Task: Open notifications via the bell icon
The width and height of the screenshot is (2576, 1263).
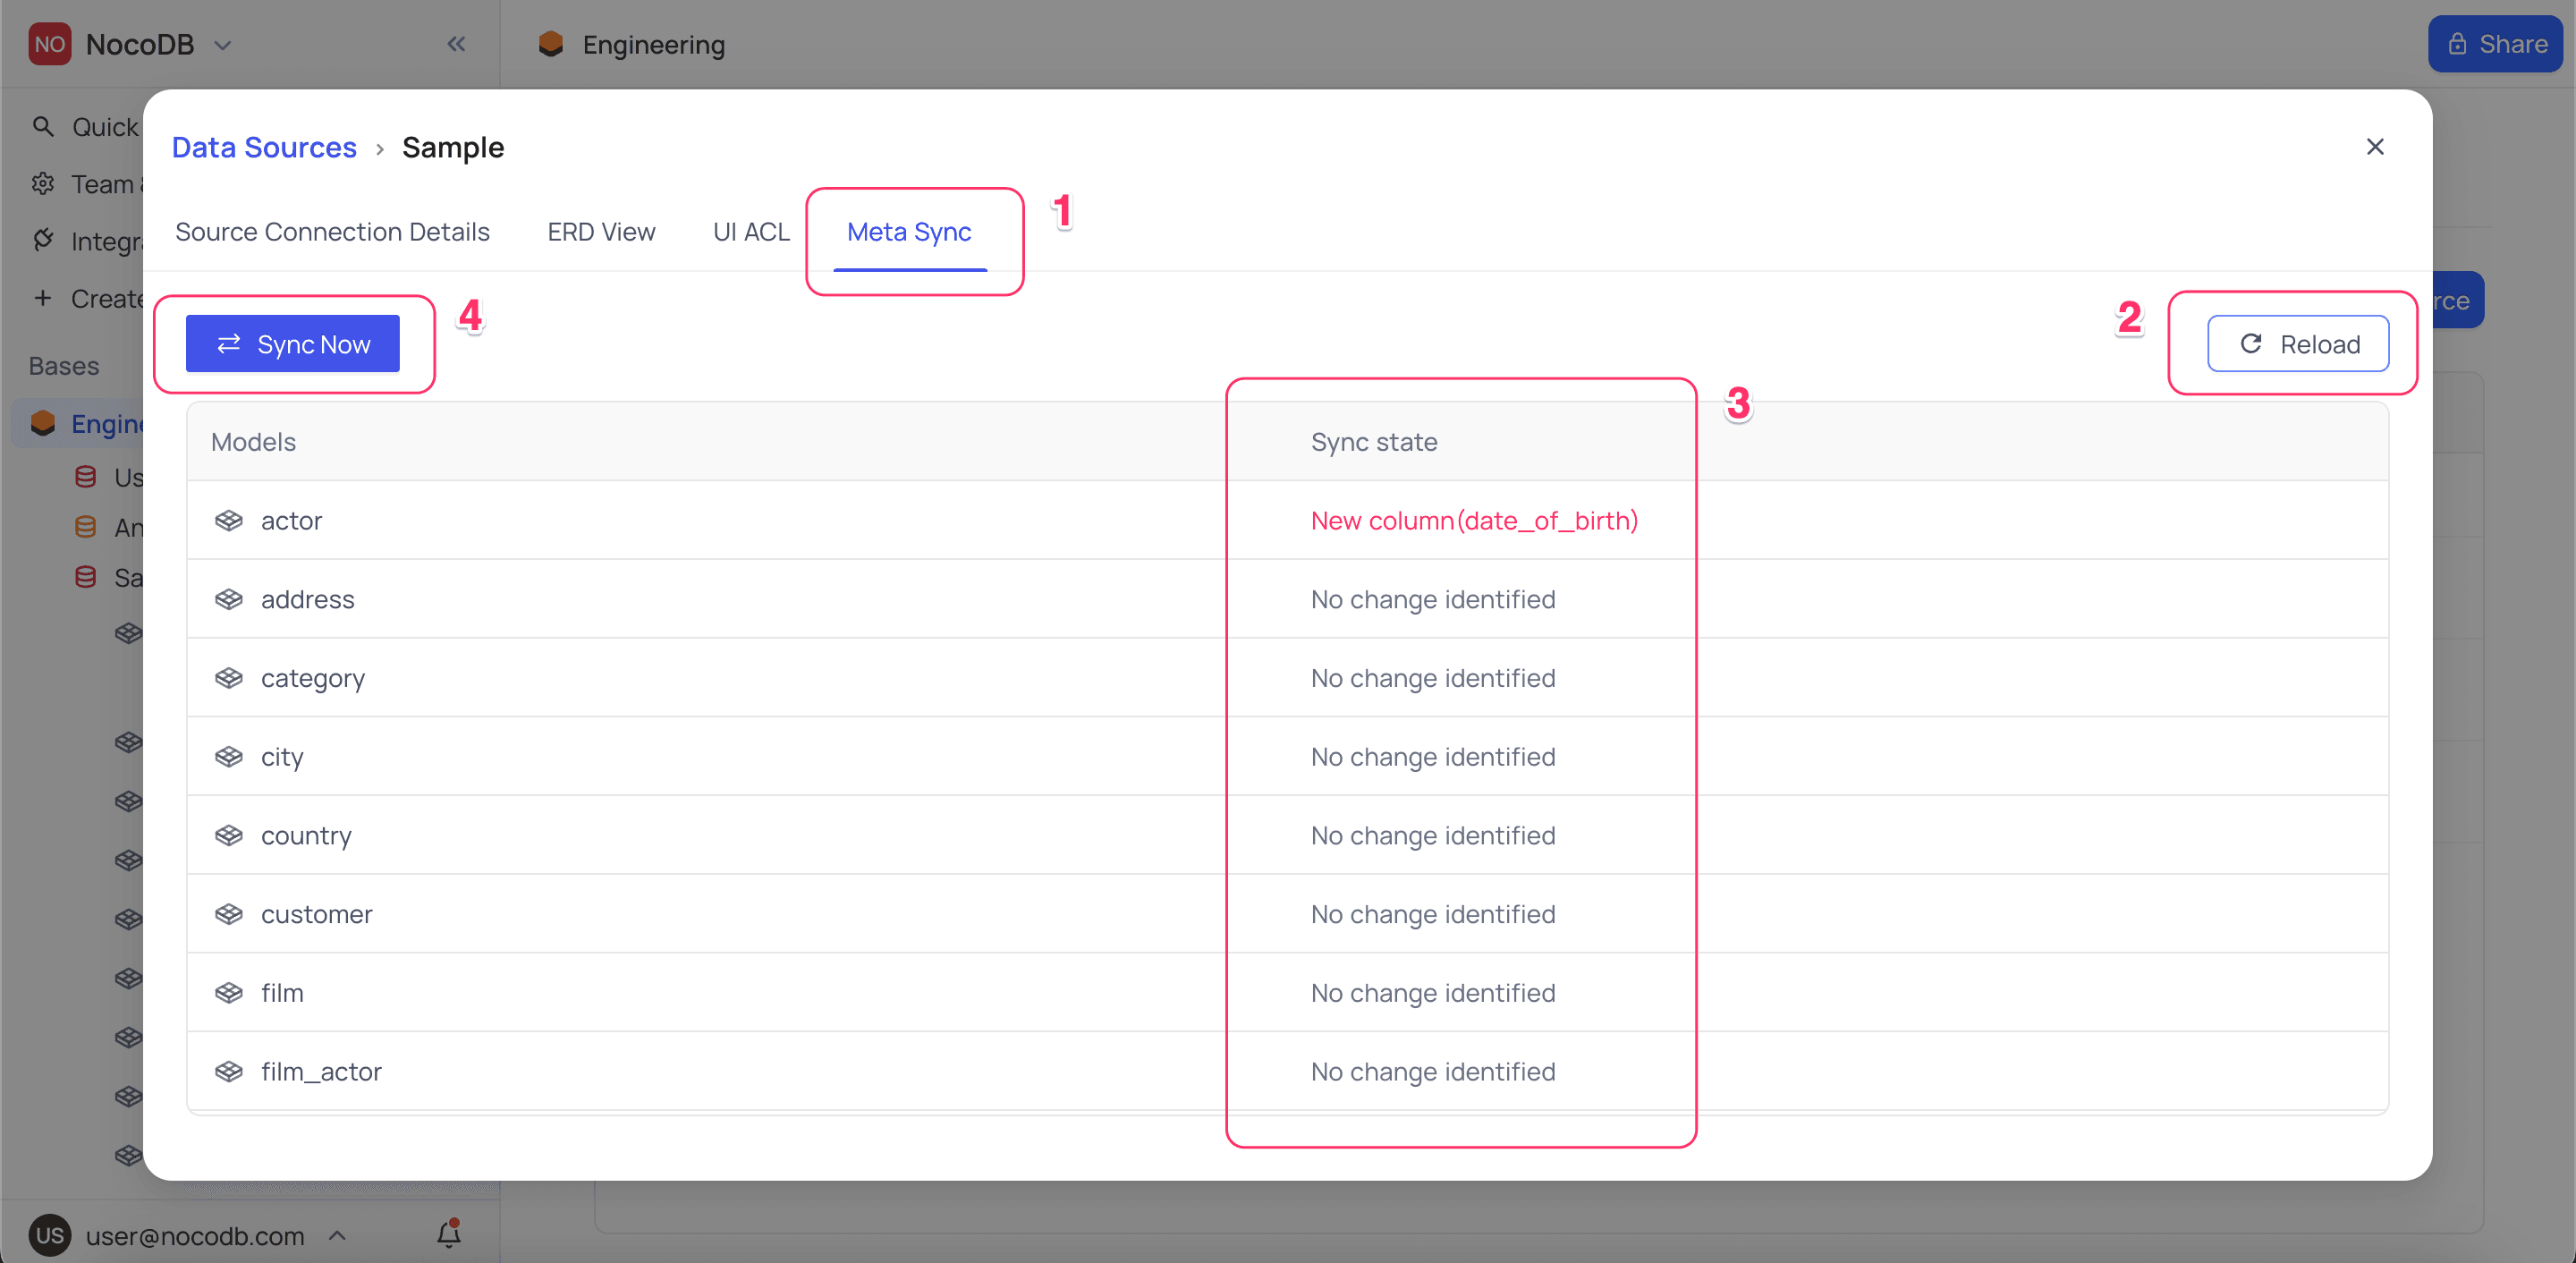Action: click(x=448, y=1235)
